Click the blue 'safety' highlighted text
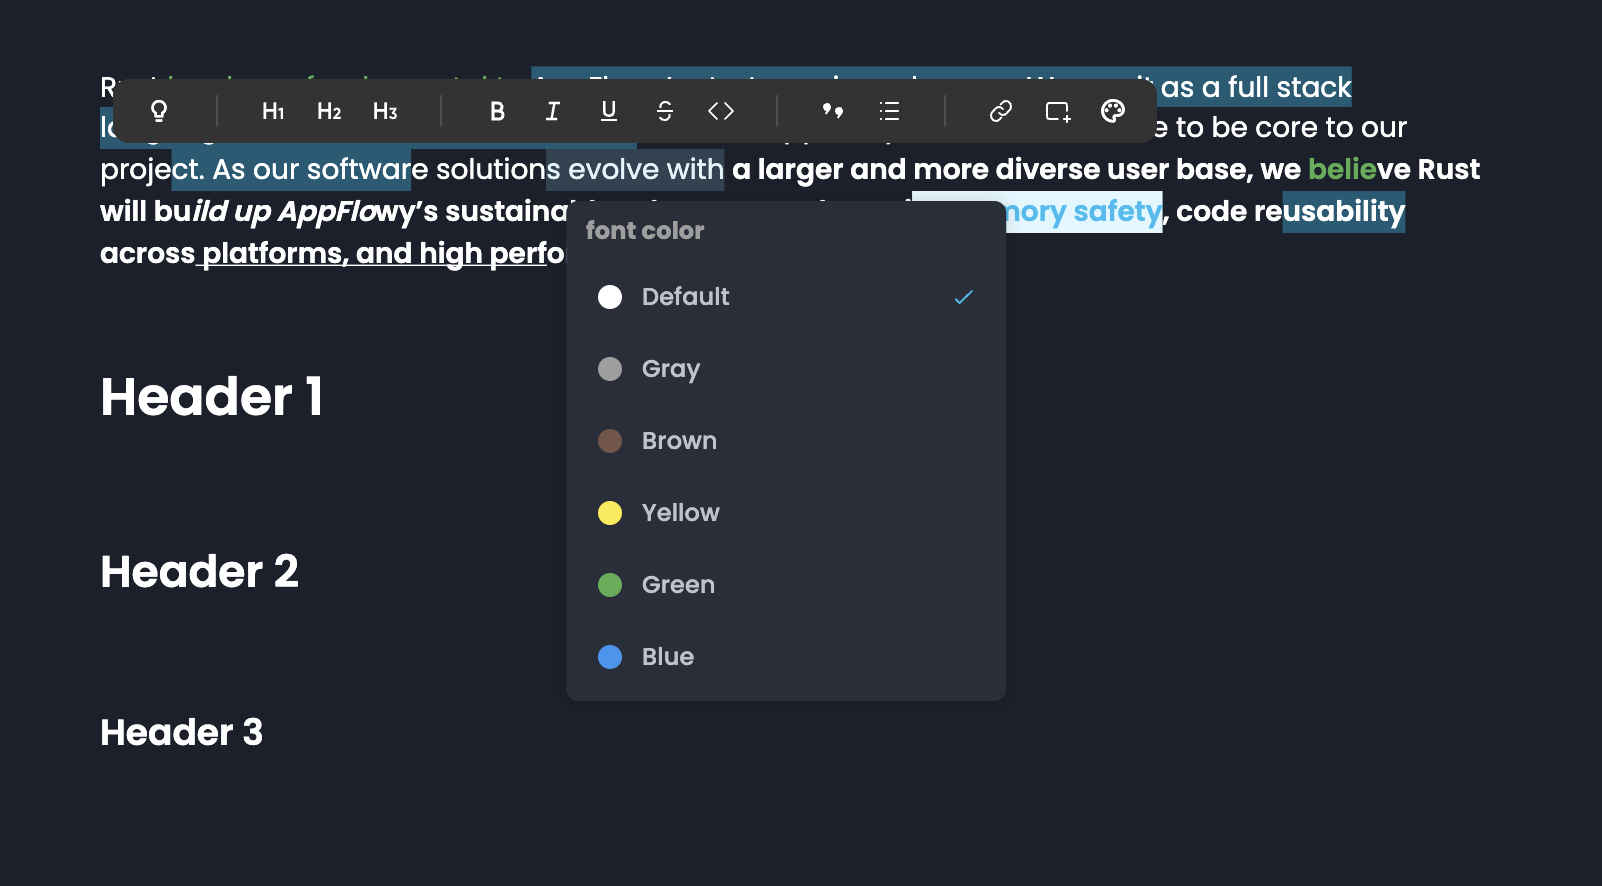Screen dimensions: 1602x886 pos(1117,211)
